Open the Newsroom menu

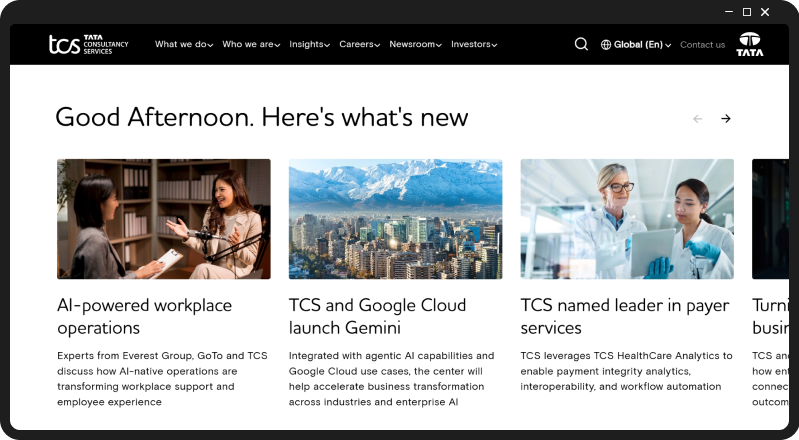[x=415, y=44]
